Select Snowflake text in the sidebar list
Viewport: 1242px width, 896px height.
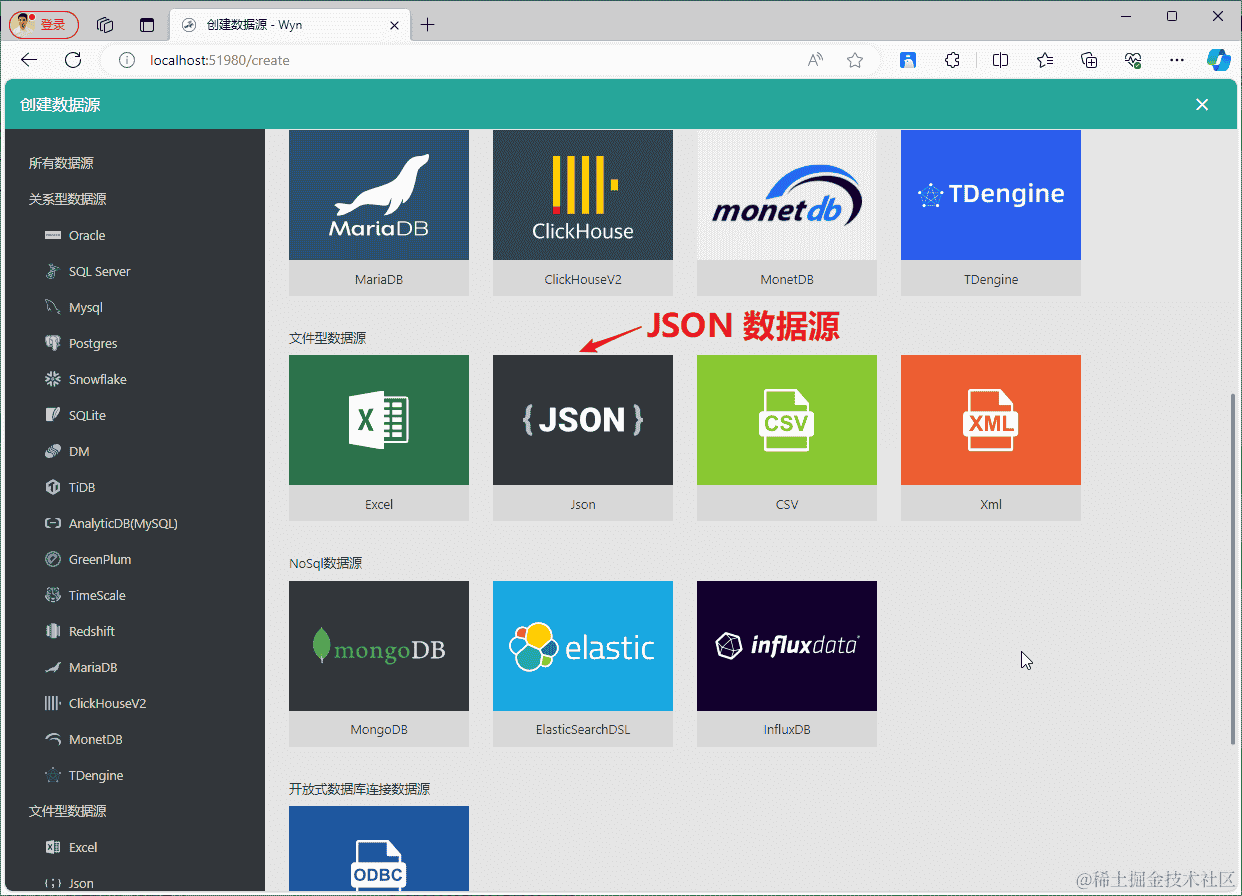(x=98, y=379)
